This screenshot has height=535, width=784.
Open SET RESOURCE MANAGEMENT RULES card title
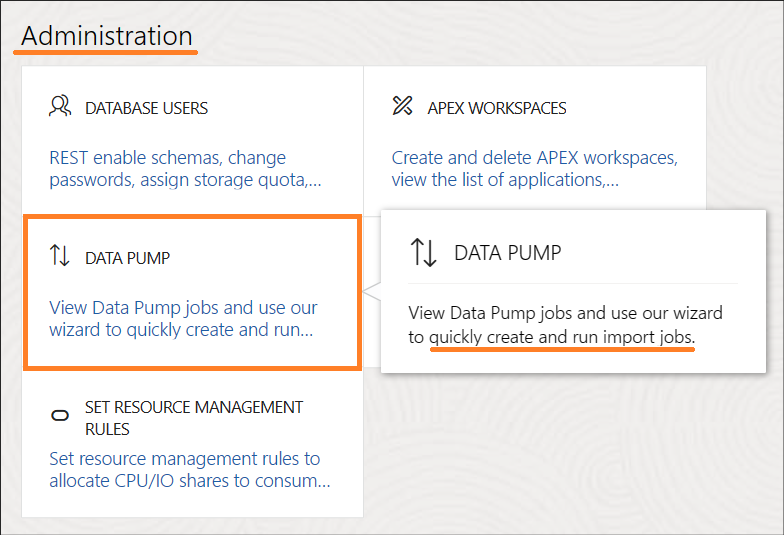[x=194, y=418]
